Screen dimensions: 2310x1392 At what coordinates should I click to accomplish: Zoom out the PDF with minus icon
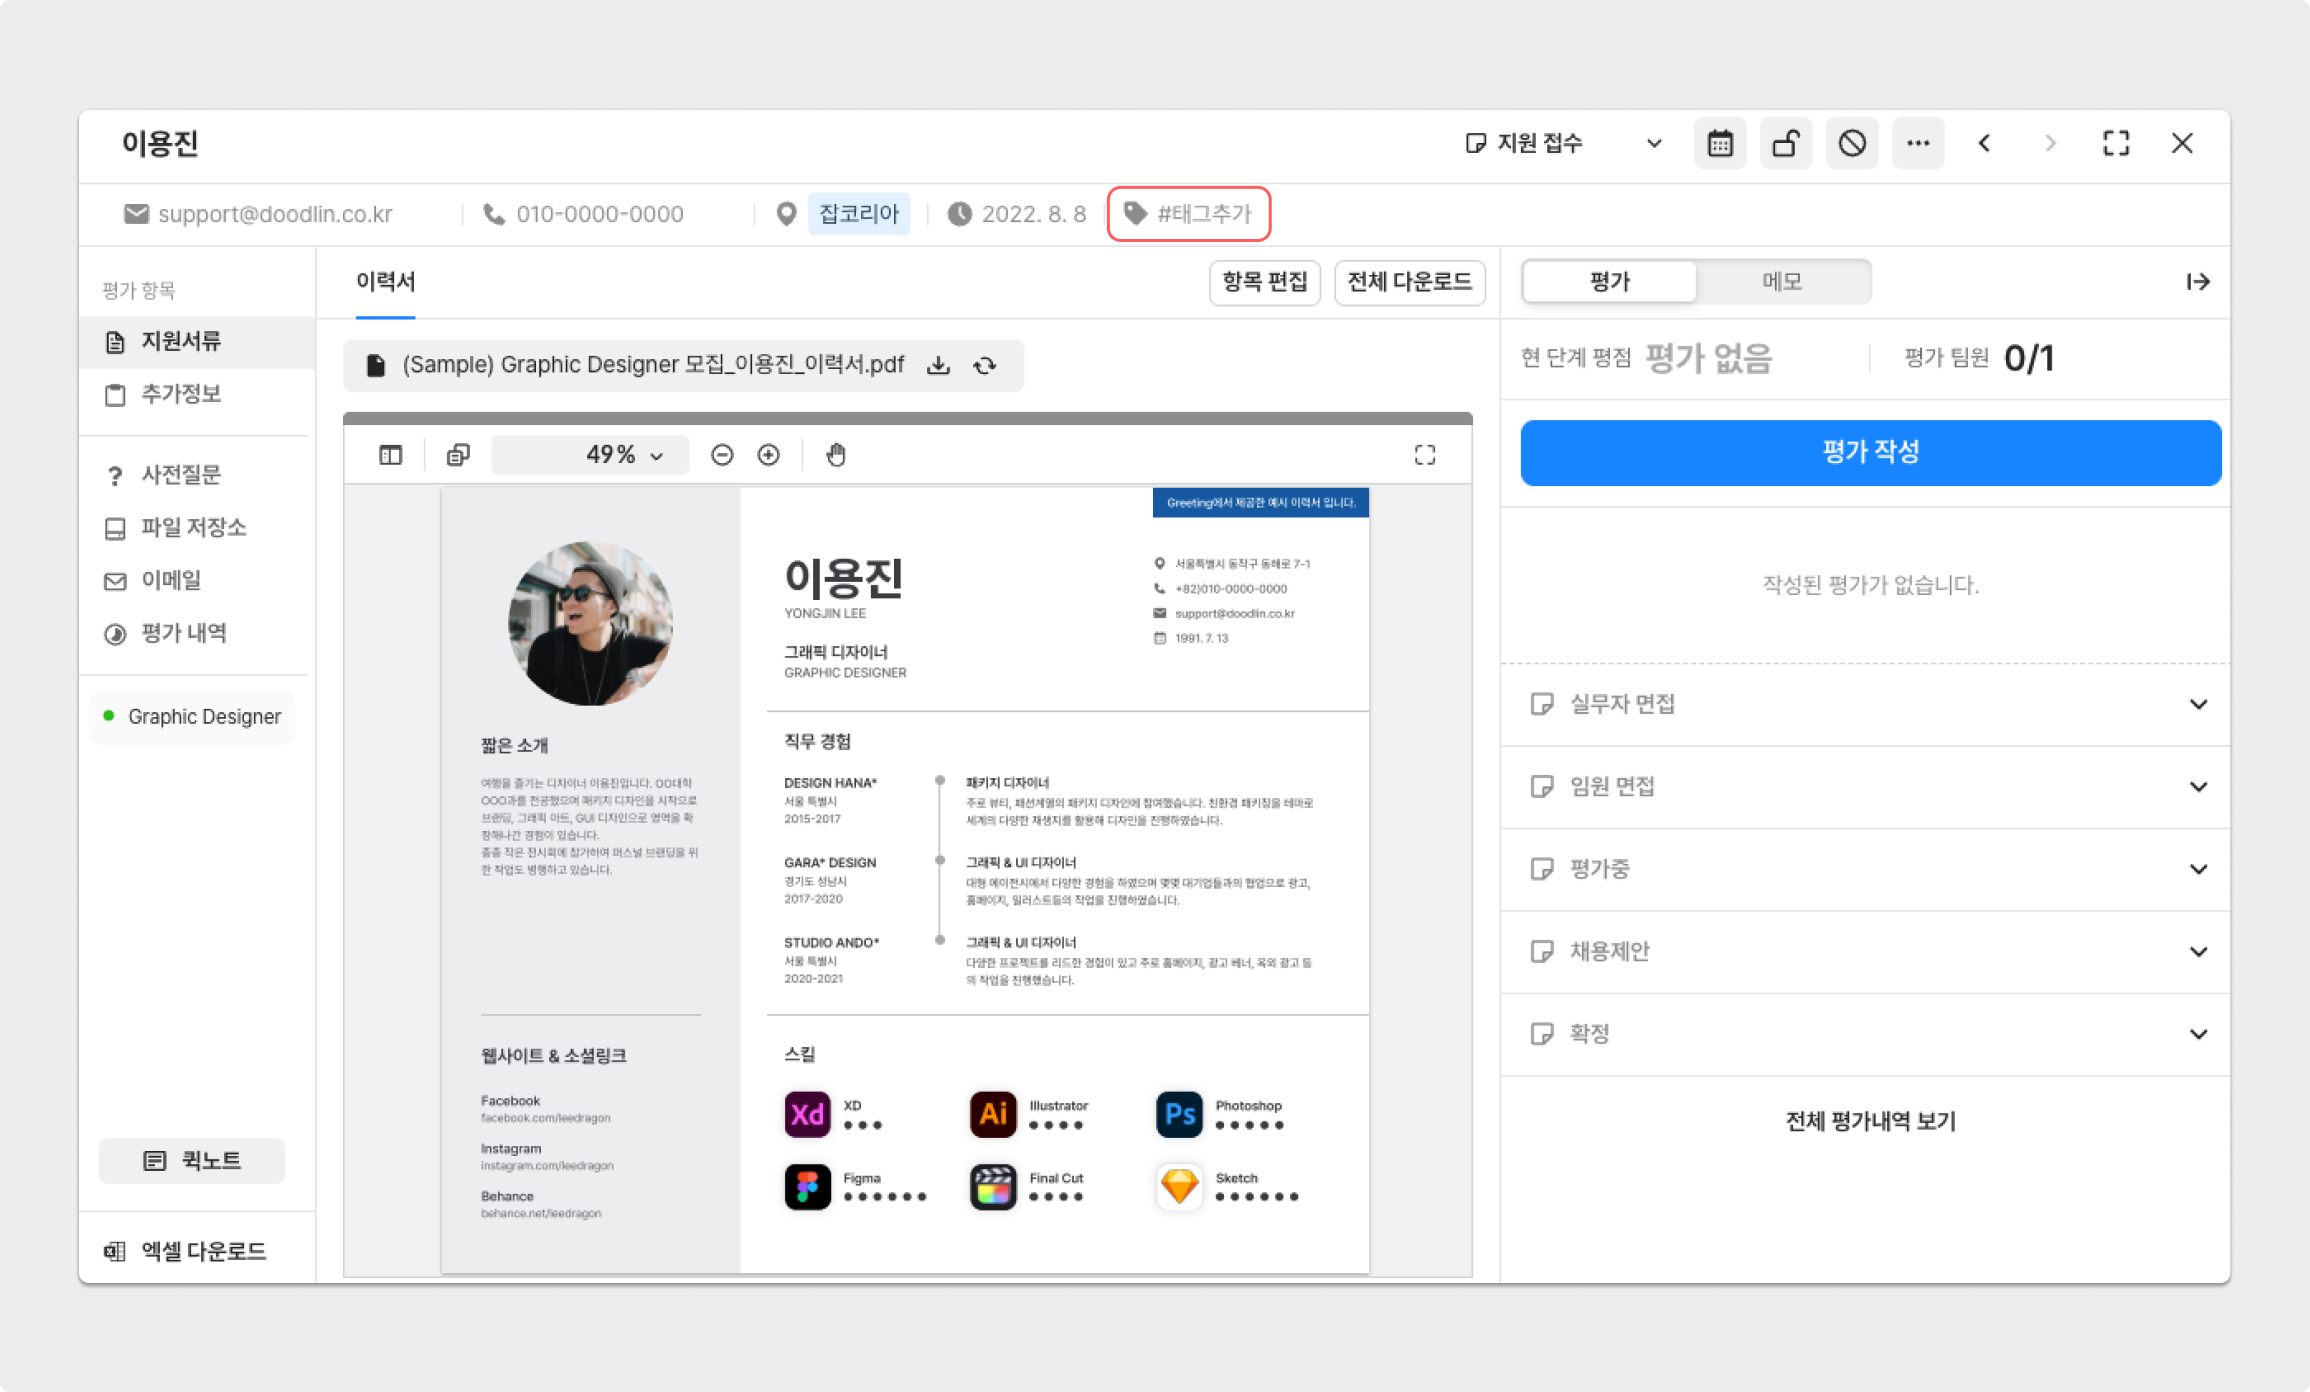pos(722,455)
